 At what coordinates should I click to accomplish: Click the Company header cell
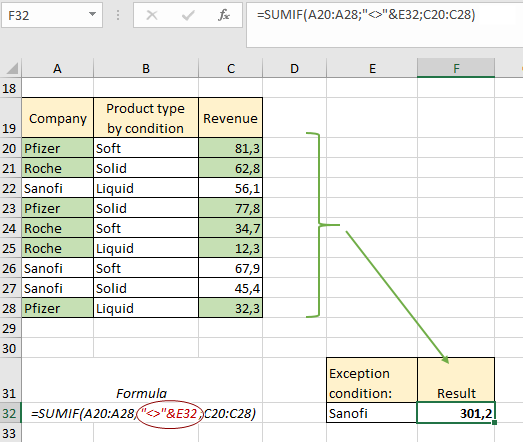tap(58, 118)
